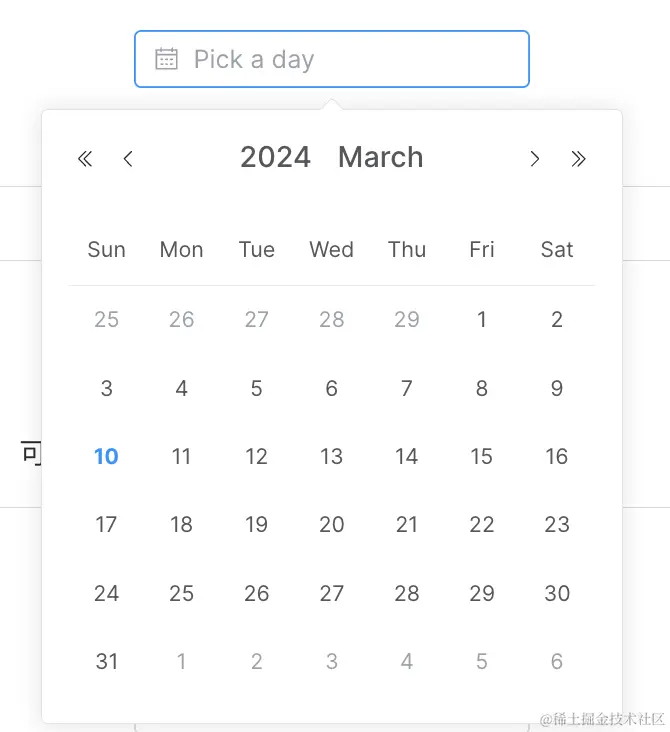Pick March 15 on the calendar

pyautogui.click(x=482, y=456)
